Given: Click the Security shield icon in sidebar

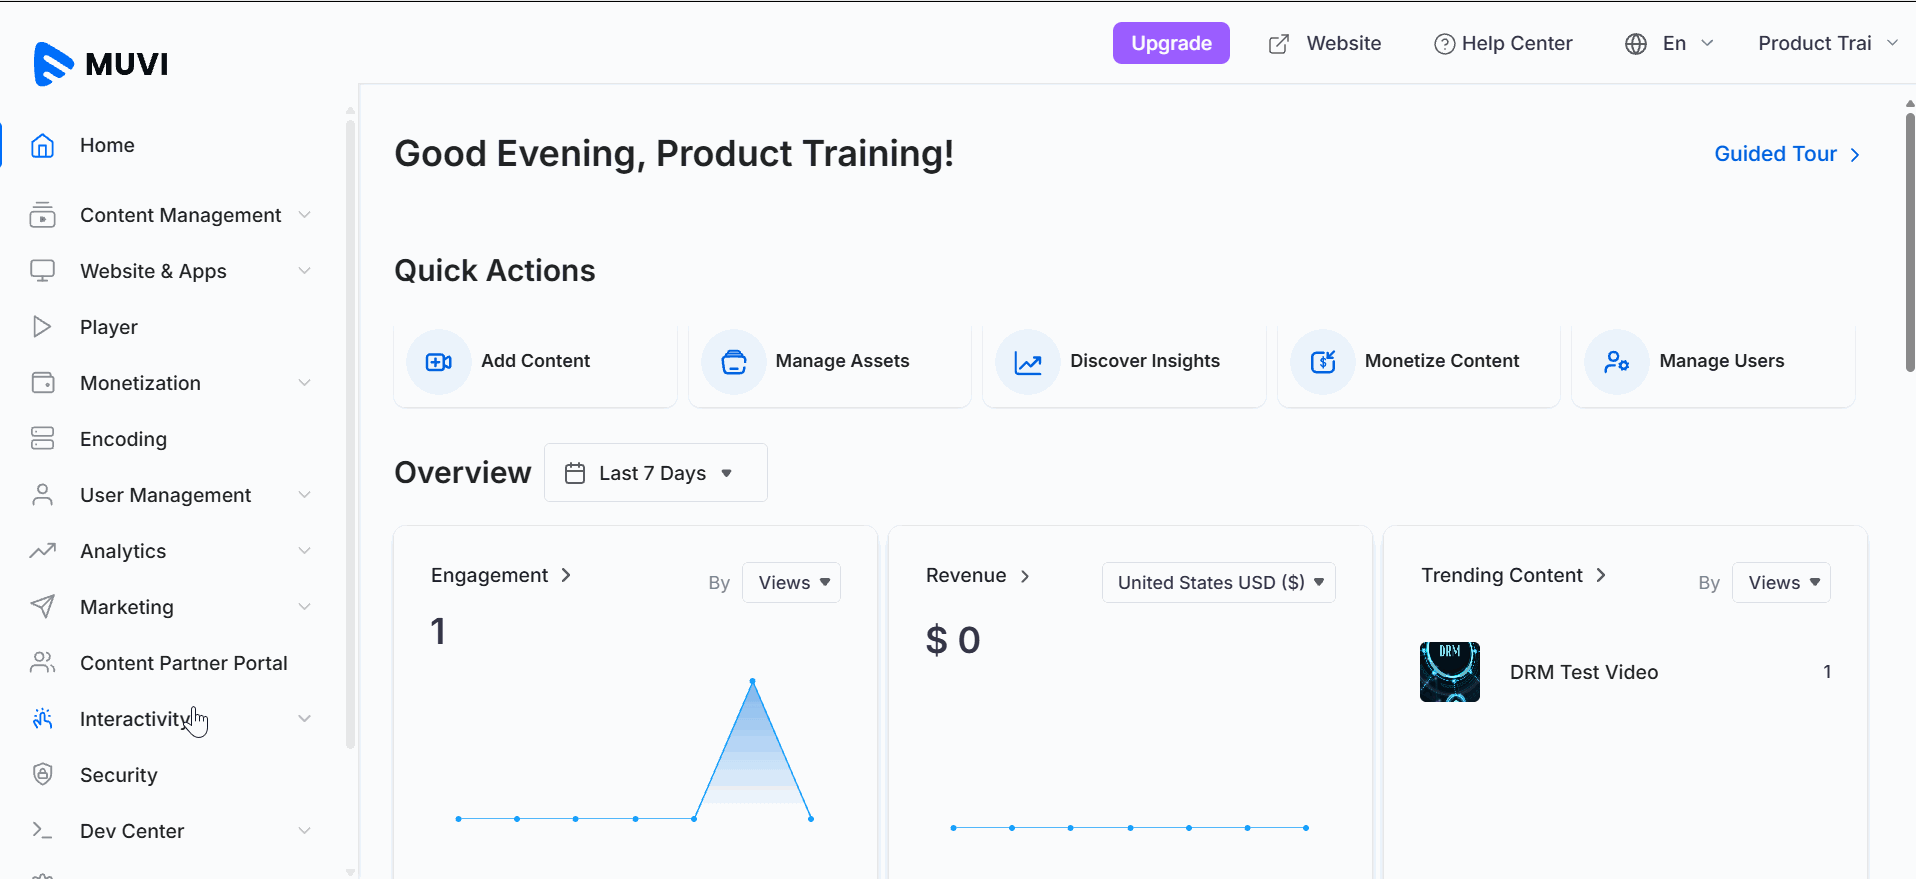Looking at the screenshot, I should [x=42, y=774].
